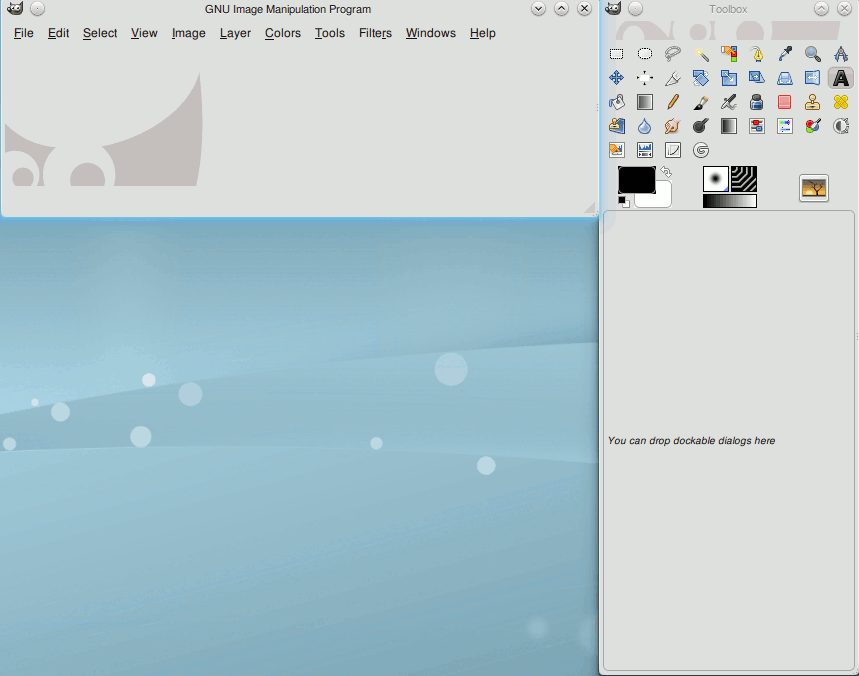859x676 pixels.
Task: Activate the Color Picker eyedropper
Action: coord(785,54)
